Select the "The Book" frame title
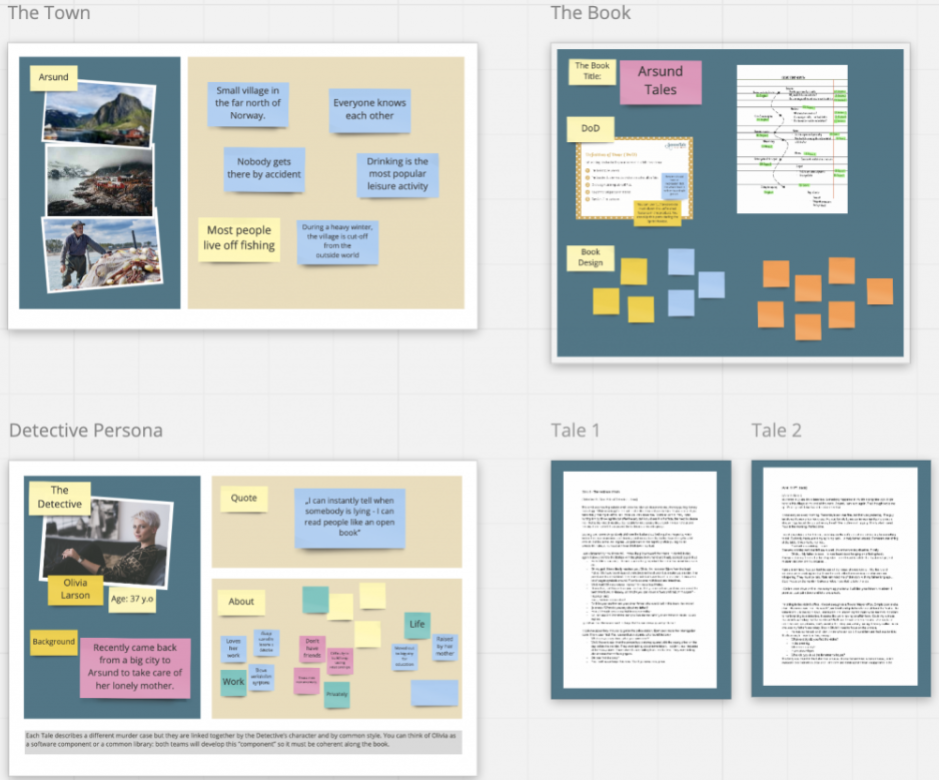Image resolution: width=939 pixels, height=780 pixels. click(x=590, y=13)
